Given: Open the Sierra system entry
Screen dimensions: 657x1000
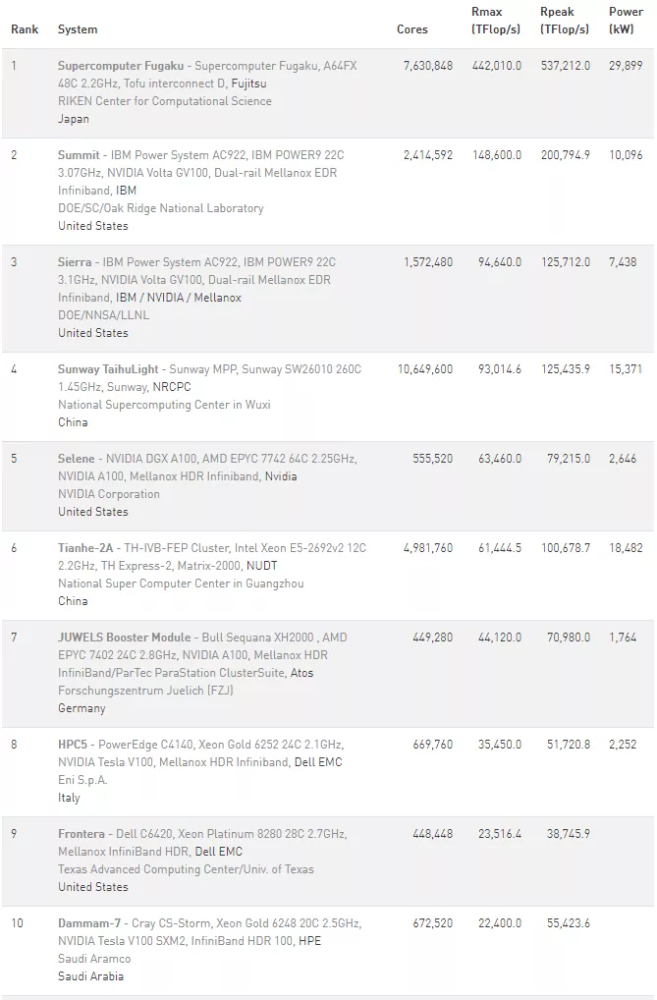Looking at the screenshot, I should [76, 262].
